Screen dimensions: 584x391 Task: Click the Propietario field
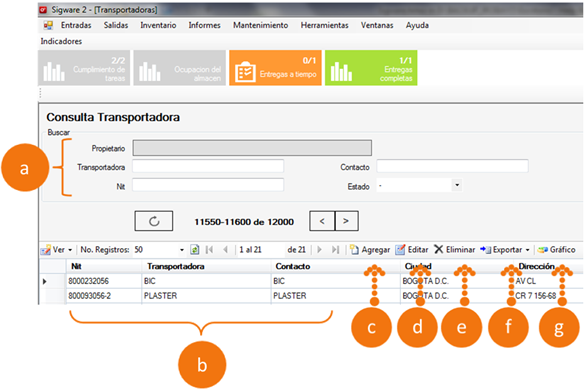[x=252, y=148]
